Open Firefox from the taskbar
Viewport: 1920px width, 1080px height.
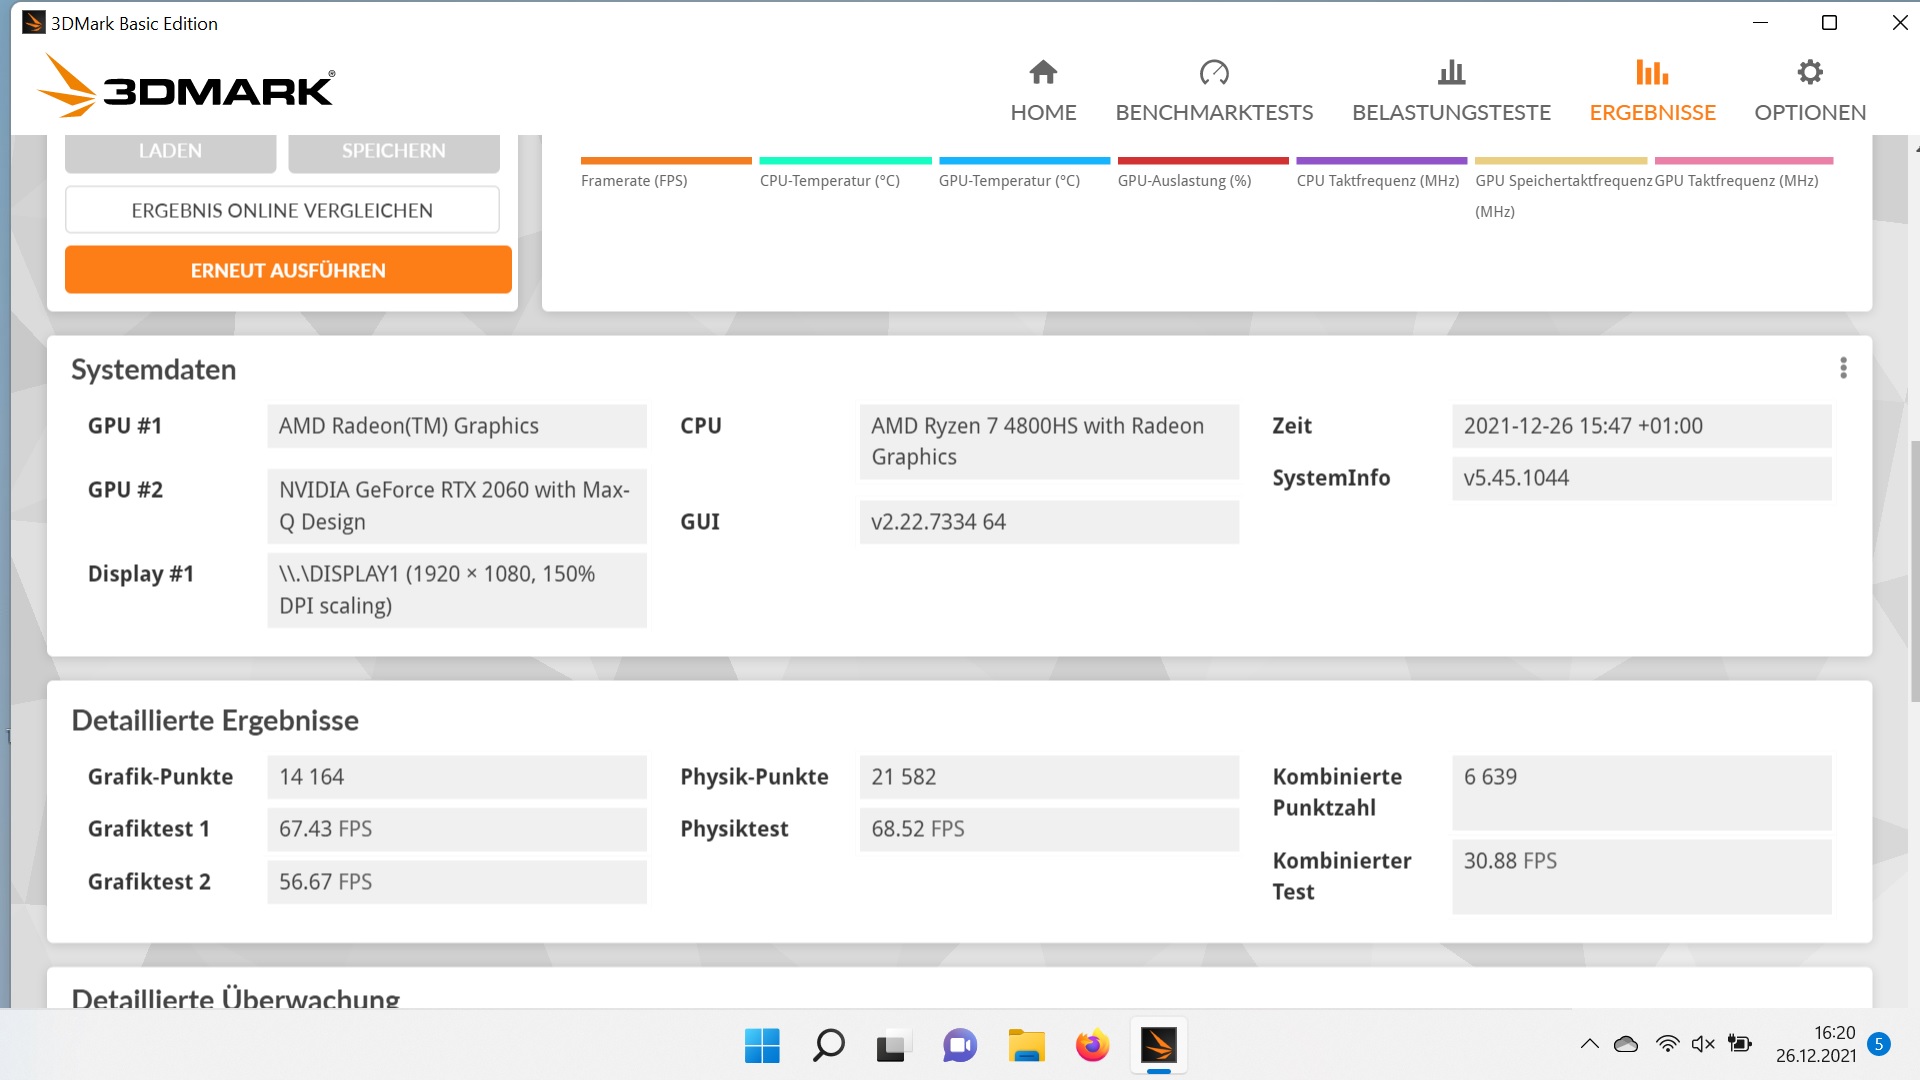pyautogui.click(x=1092, y=1046)
